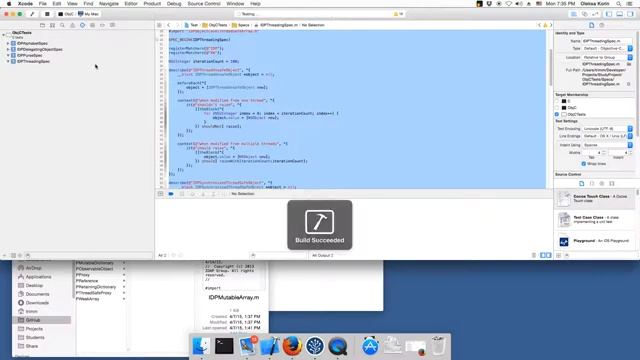Select the standard editor button
Image resolution: width=640 pixels, height=360 pixels.
[x=573, y=14]
